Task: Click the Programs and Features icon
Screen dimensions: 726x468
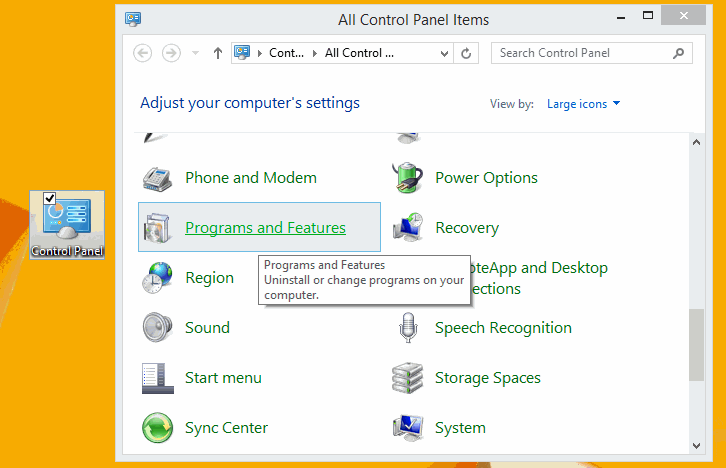Action: tap(157, 228)
